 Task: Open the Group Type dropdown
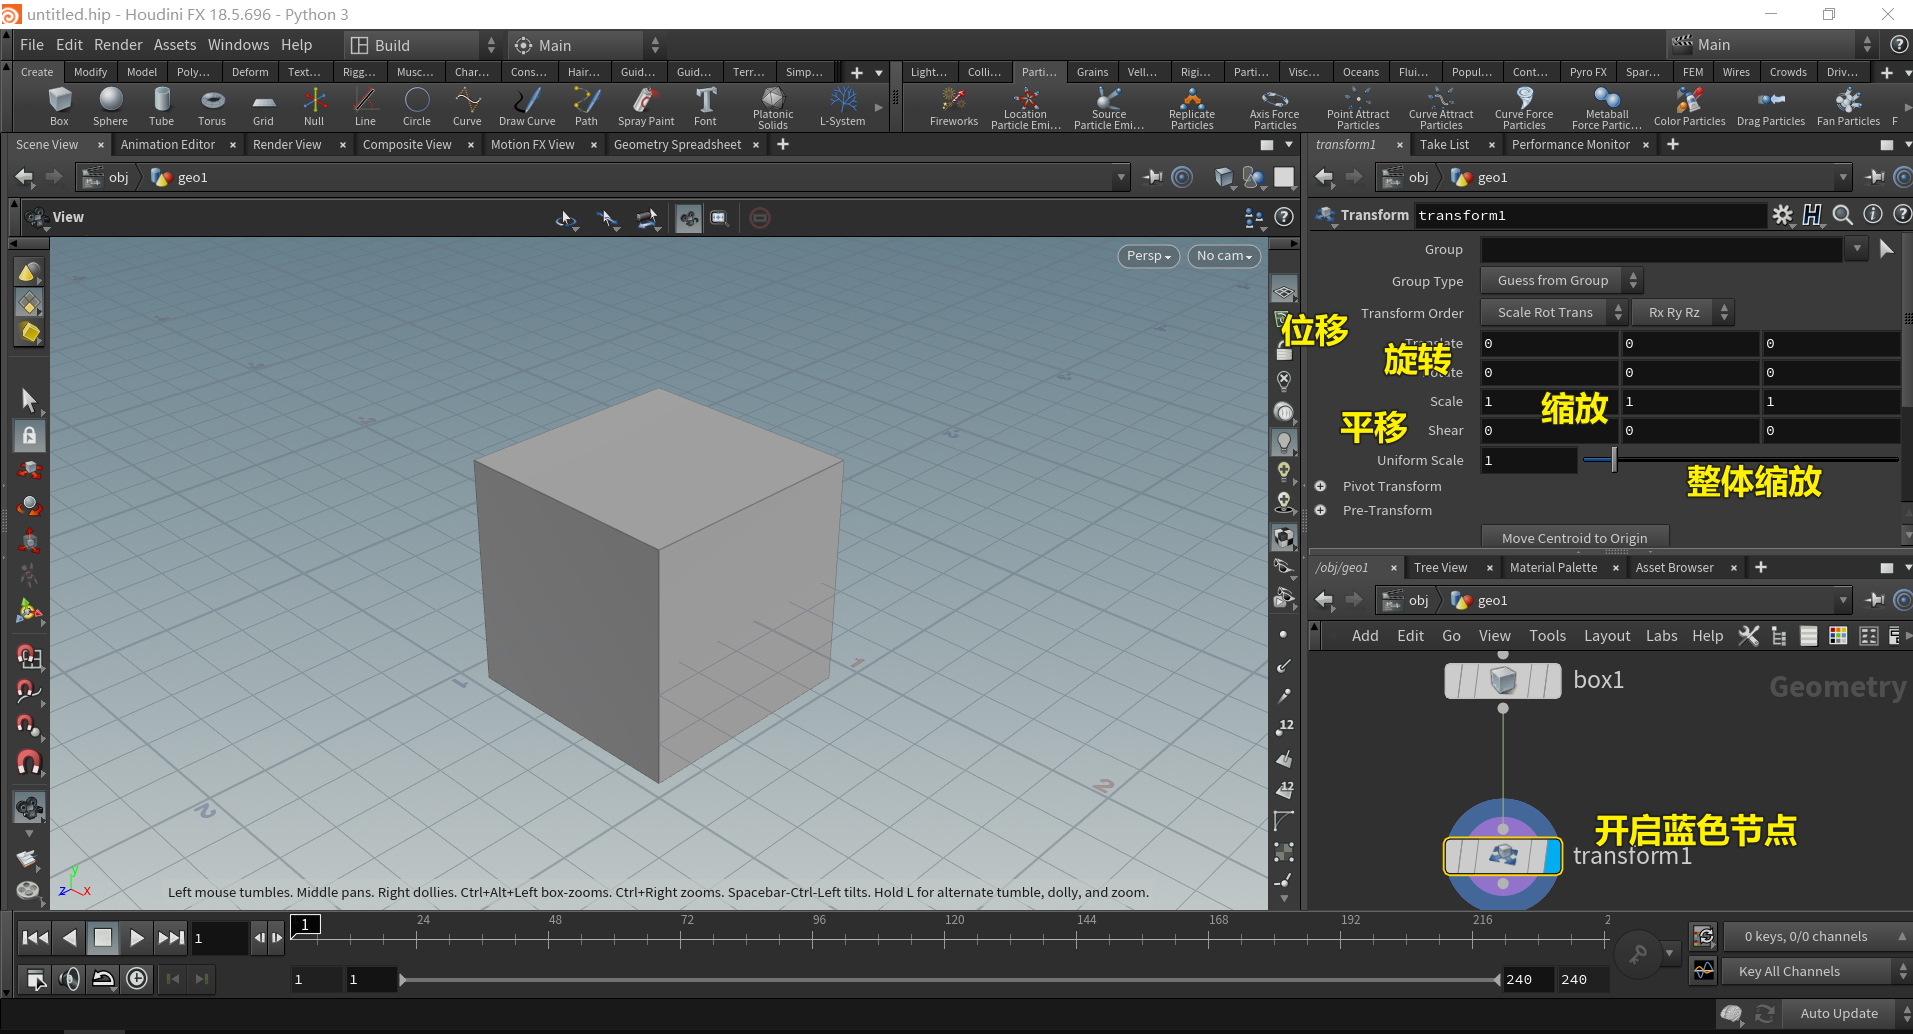pos(1561,281)
